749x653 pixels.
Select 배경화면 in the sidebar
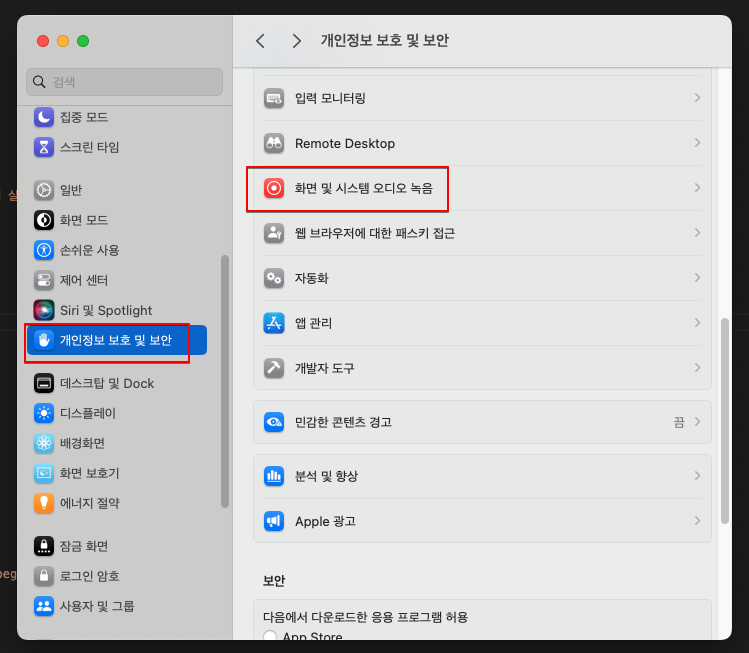pyautogui.click(x=117, y=443)
